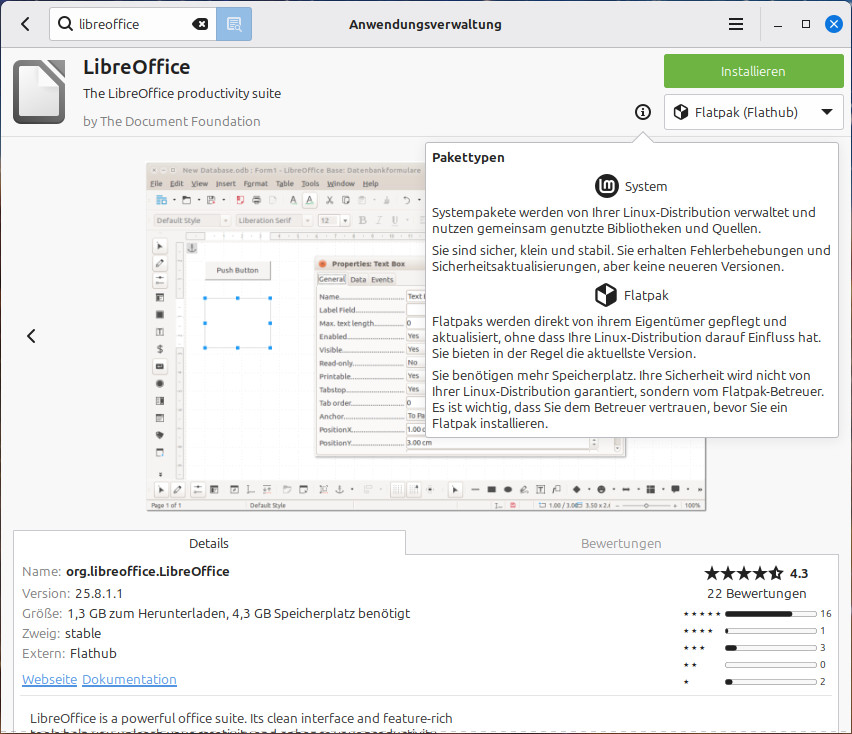
Task: Show the previous screenshot with left arrow
Action: click(x=31, y=336)
